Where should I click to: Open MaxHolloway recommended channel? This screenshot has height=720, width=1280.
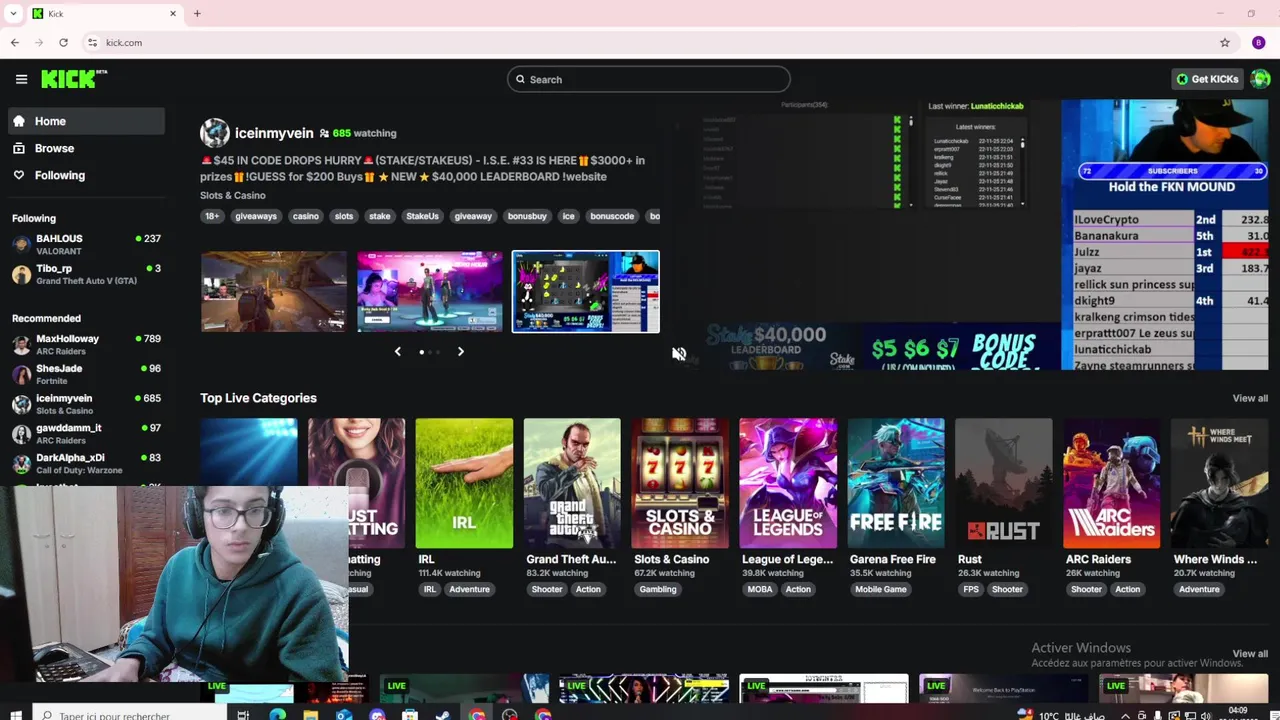(86, 344)
